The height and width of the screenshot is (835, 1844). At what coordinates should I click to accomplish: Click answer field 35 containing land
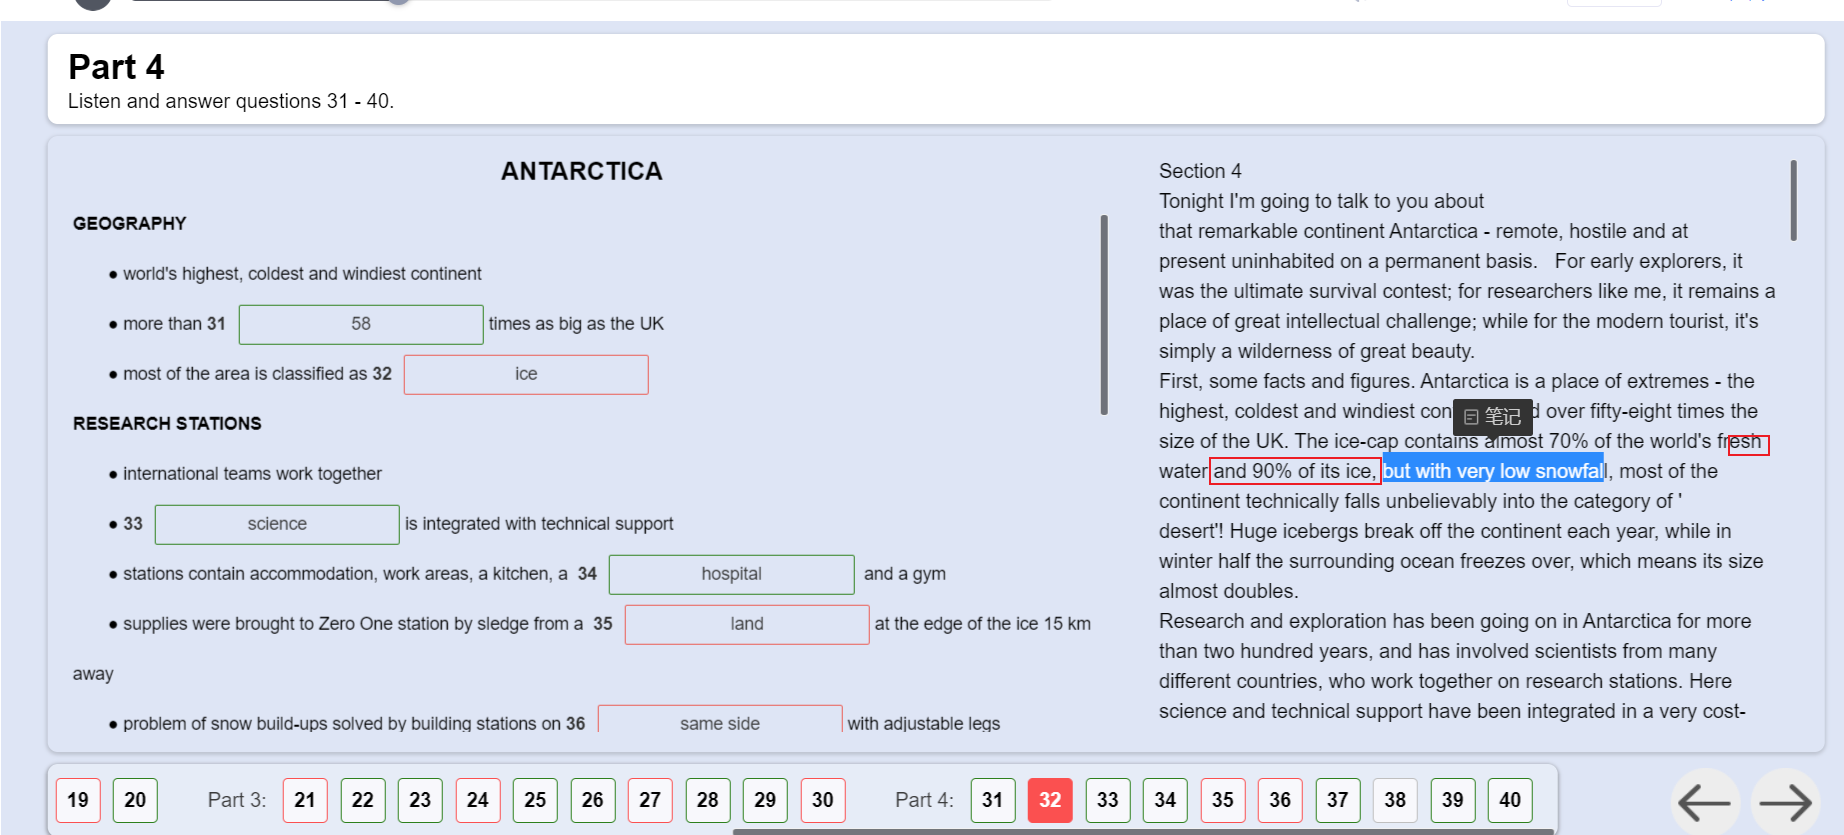pos(747,624)
